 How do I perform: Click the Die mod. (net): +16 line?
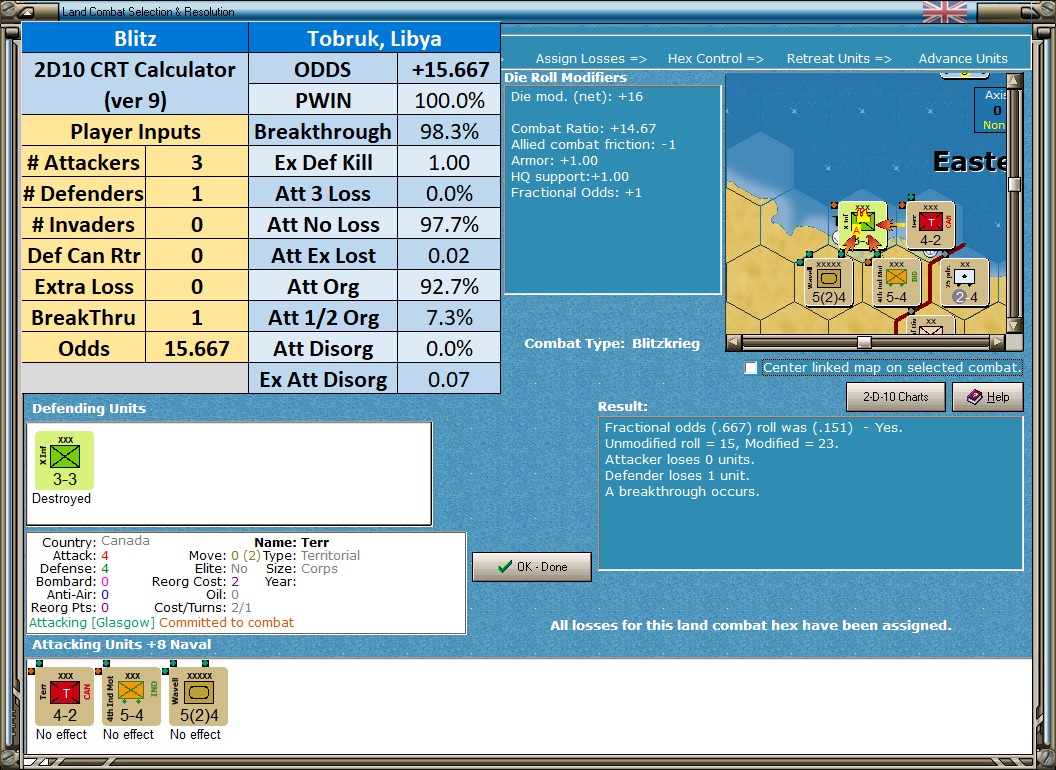pos(576,96)
